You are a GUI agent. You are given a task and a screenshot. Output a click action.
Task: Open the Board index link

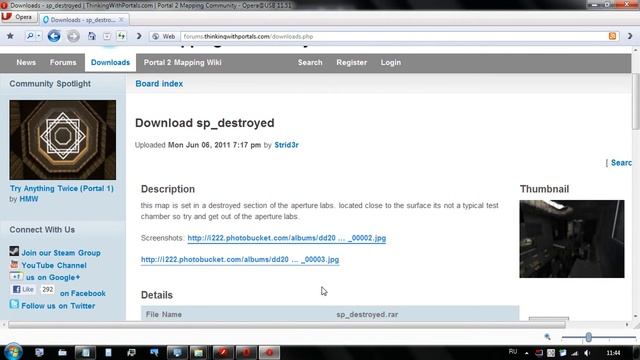pos(159,84)
